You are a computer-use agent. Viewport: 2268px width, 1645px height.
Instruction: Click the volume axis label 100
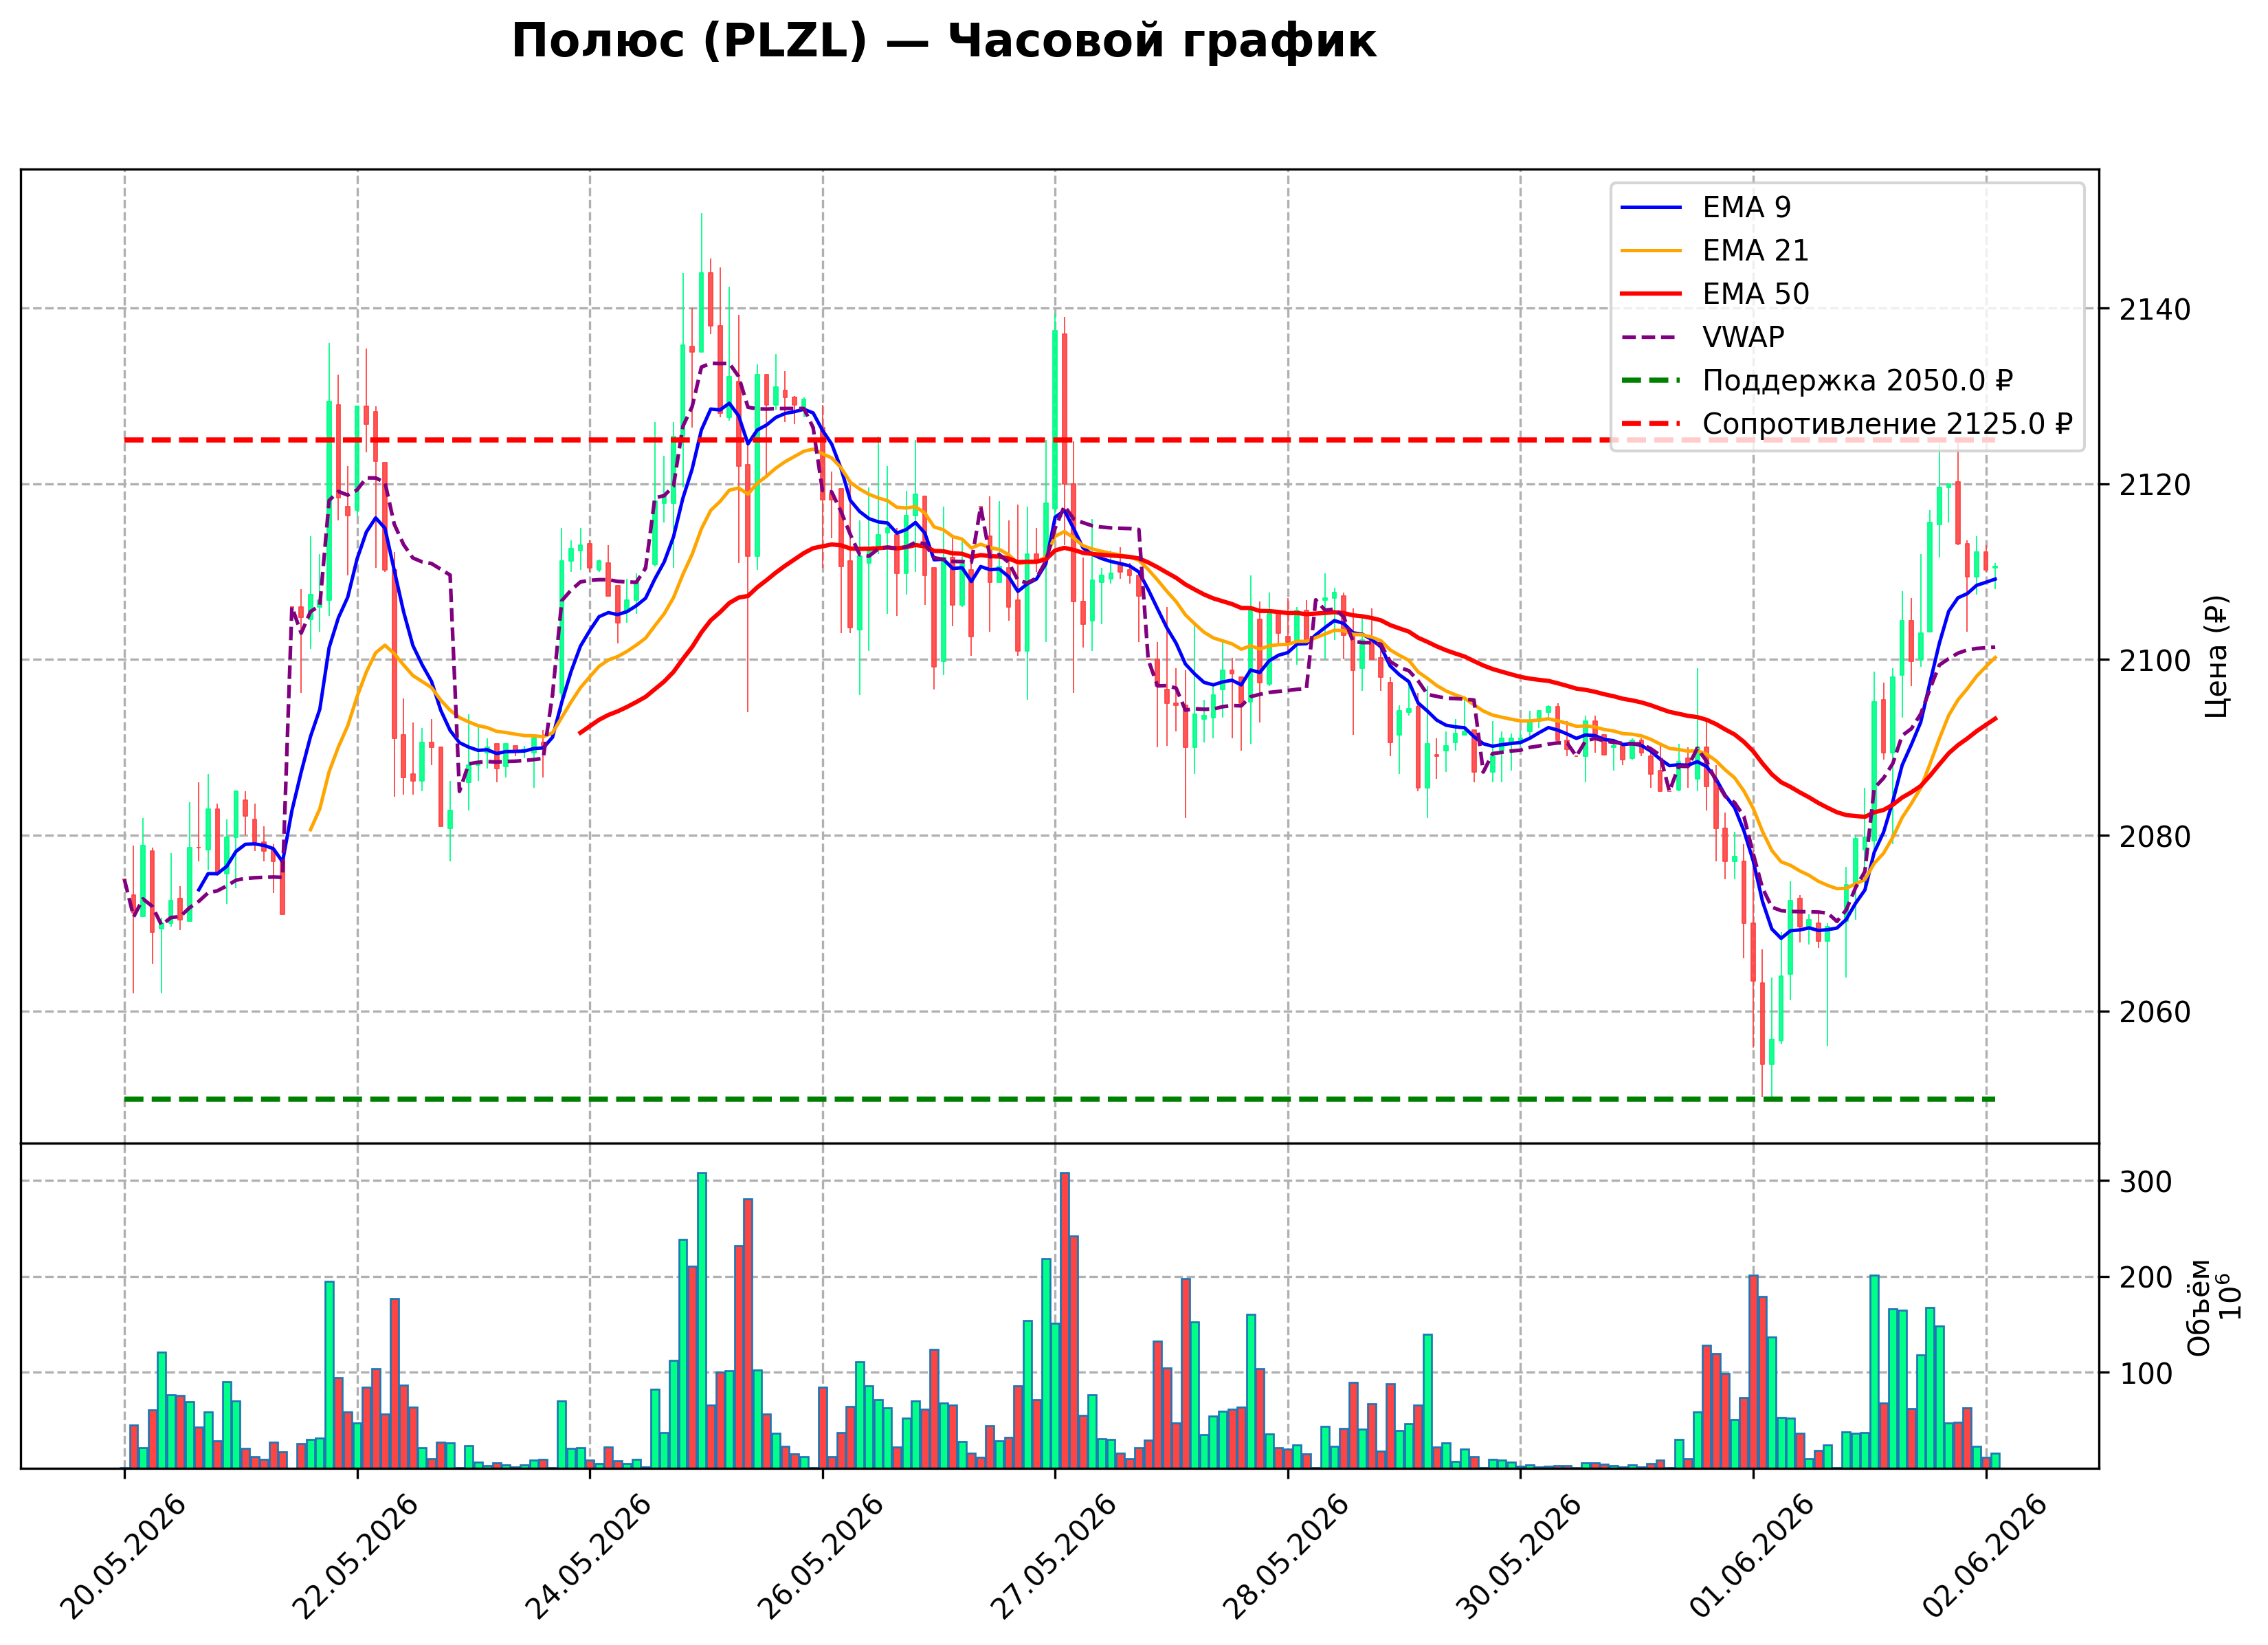[x=2146, y=1373]
